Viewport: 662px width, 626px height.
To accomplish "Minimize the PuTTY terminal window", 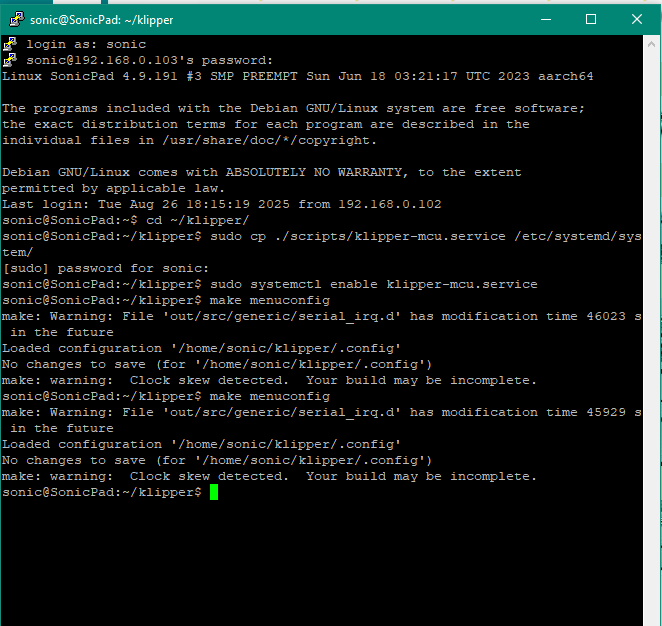I will 545,19.
